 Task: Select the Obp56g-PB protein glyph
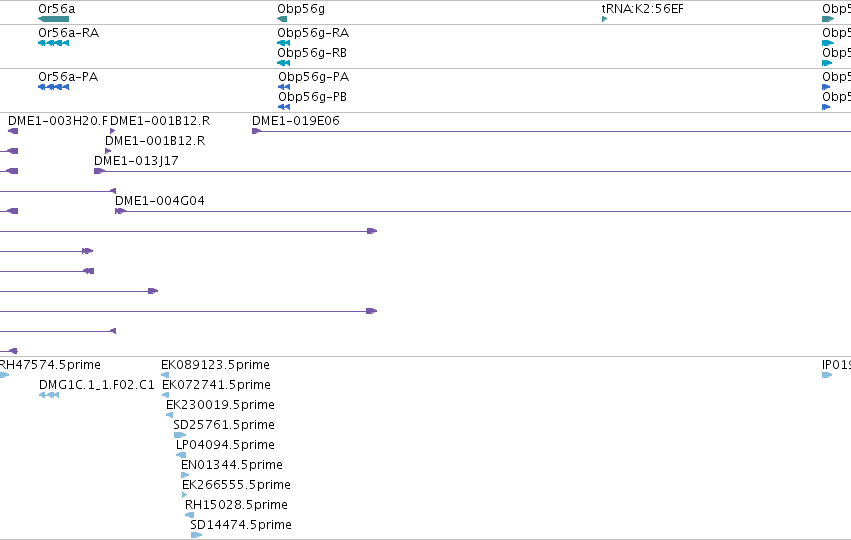click(x=284, y=107)
